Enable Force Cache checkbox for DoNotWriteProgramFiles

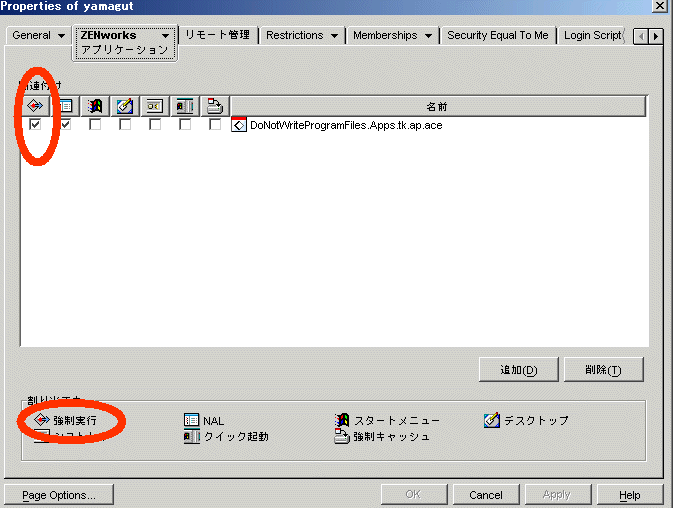[x=215, y=125]
